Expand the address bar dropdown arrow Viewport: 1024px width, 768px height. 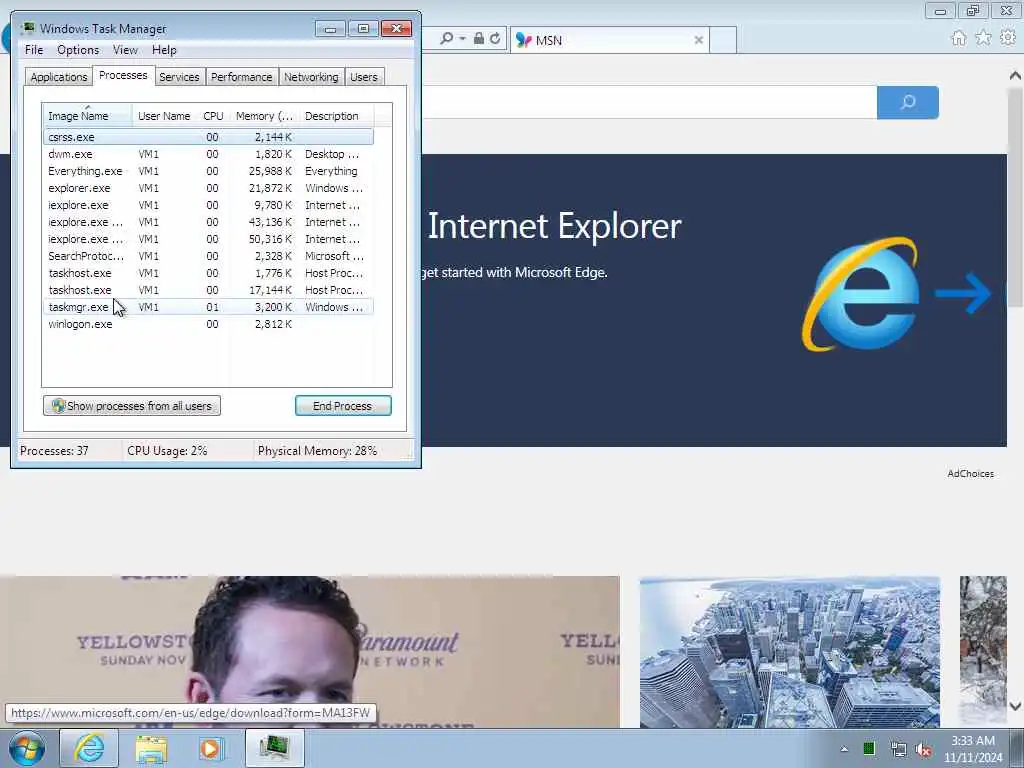click(462, 39)
